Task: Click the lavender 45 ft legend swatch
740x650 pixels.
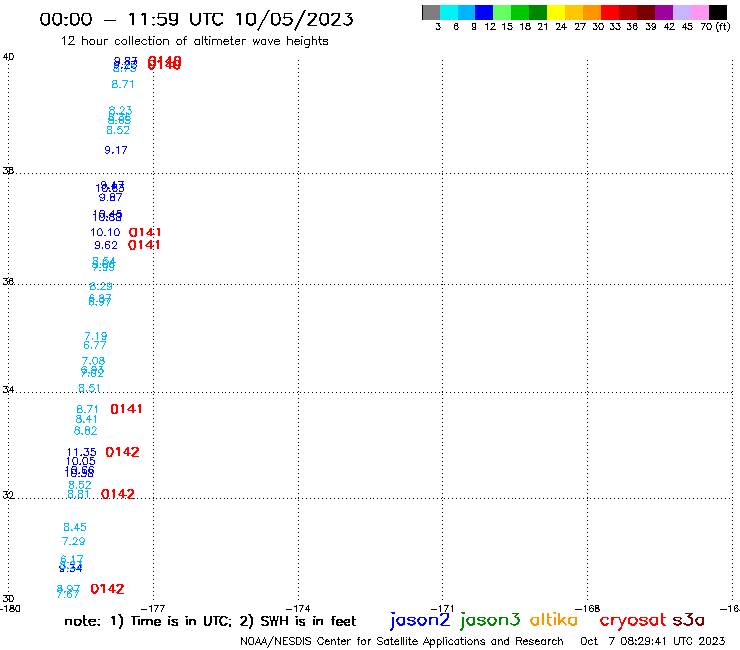Action: (x=681, y=12)
